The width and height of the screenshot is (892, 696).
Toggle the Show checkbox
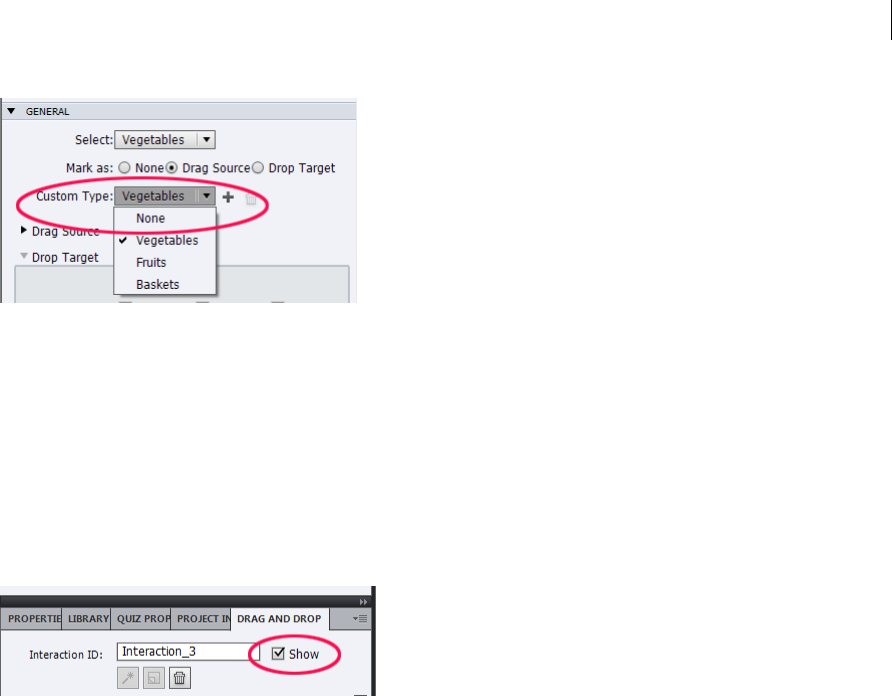[x=278, y=653]
